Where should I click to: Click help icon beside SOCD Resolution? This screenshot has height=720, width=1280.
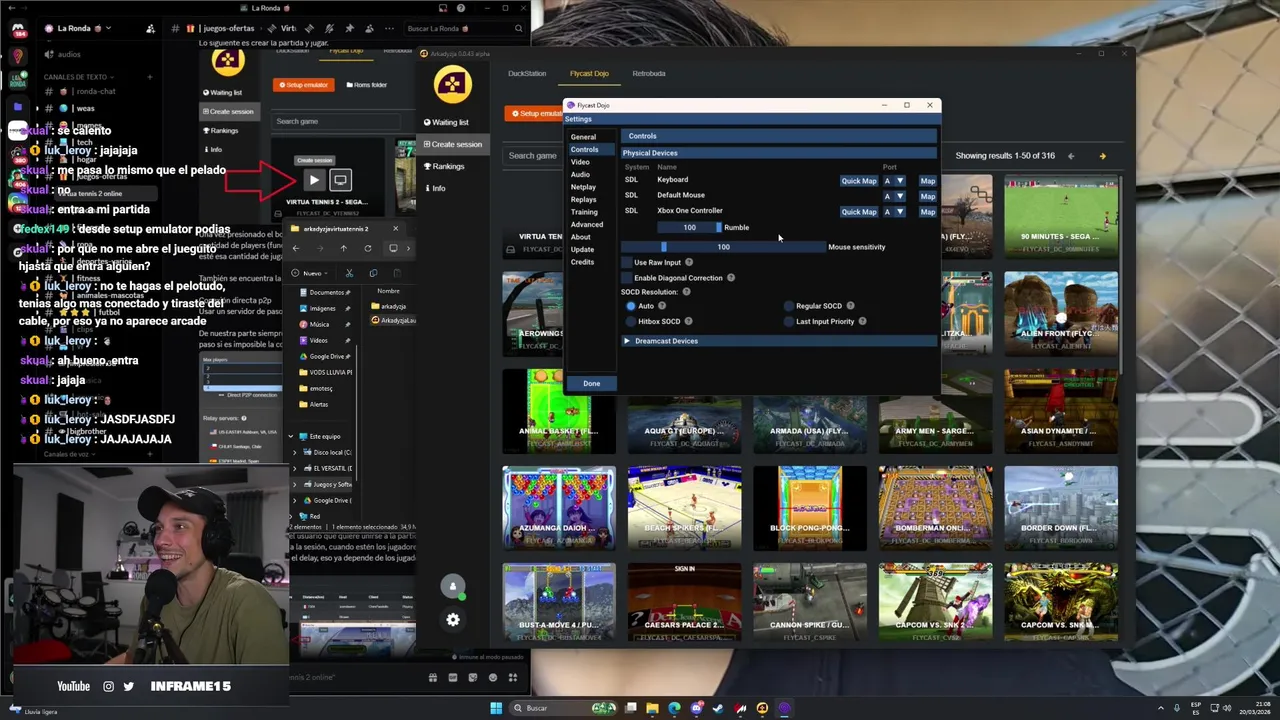click(x=686, y=291)
